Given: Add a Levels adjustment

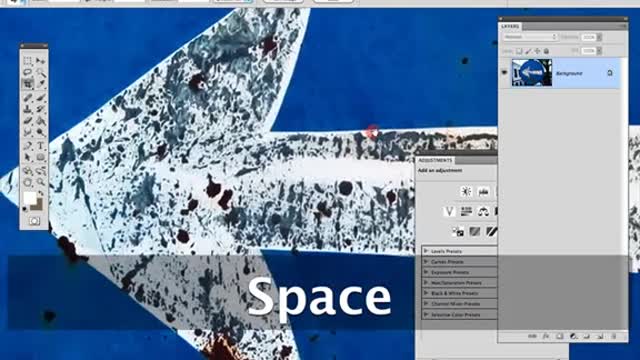Looking at the screenshot, I should click(x=483, y=191).
